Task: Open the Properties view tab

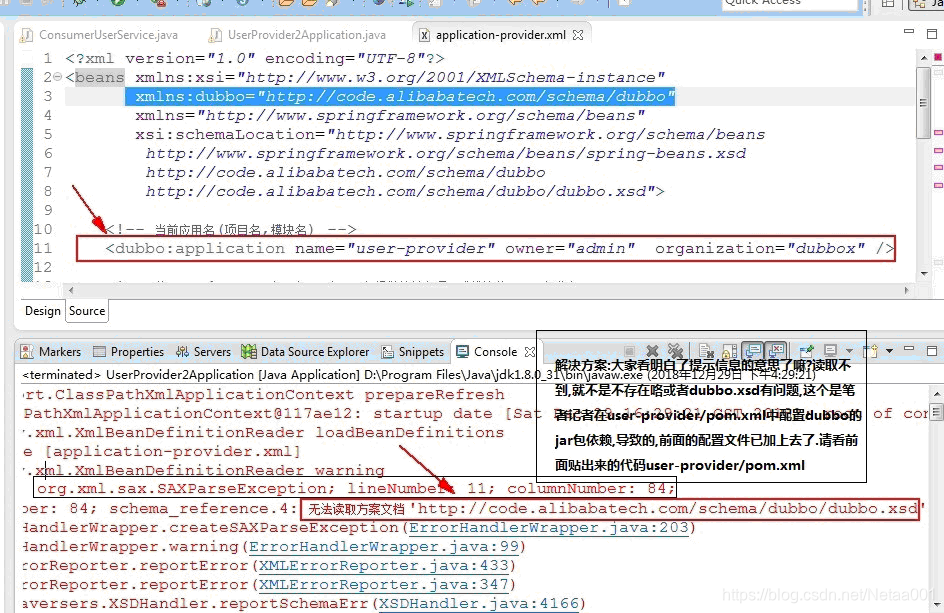Action: coord(129,352)
